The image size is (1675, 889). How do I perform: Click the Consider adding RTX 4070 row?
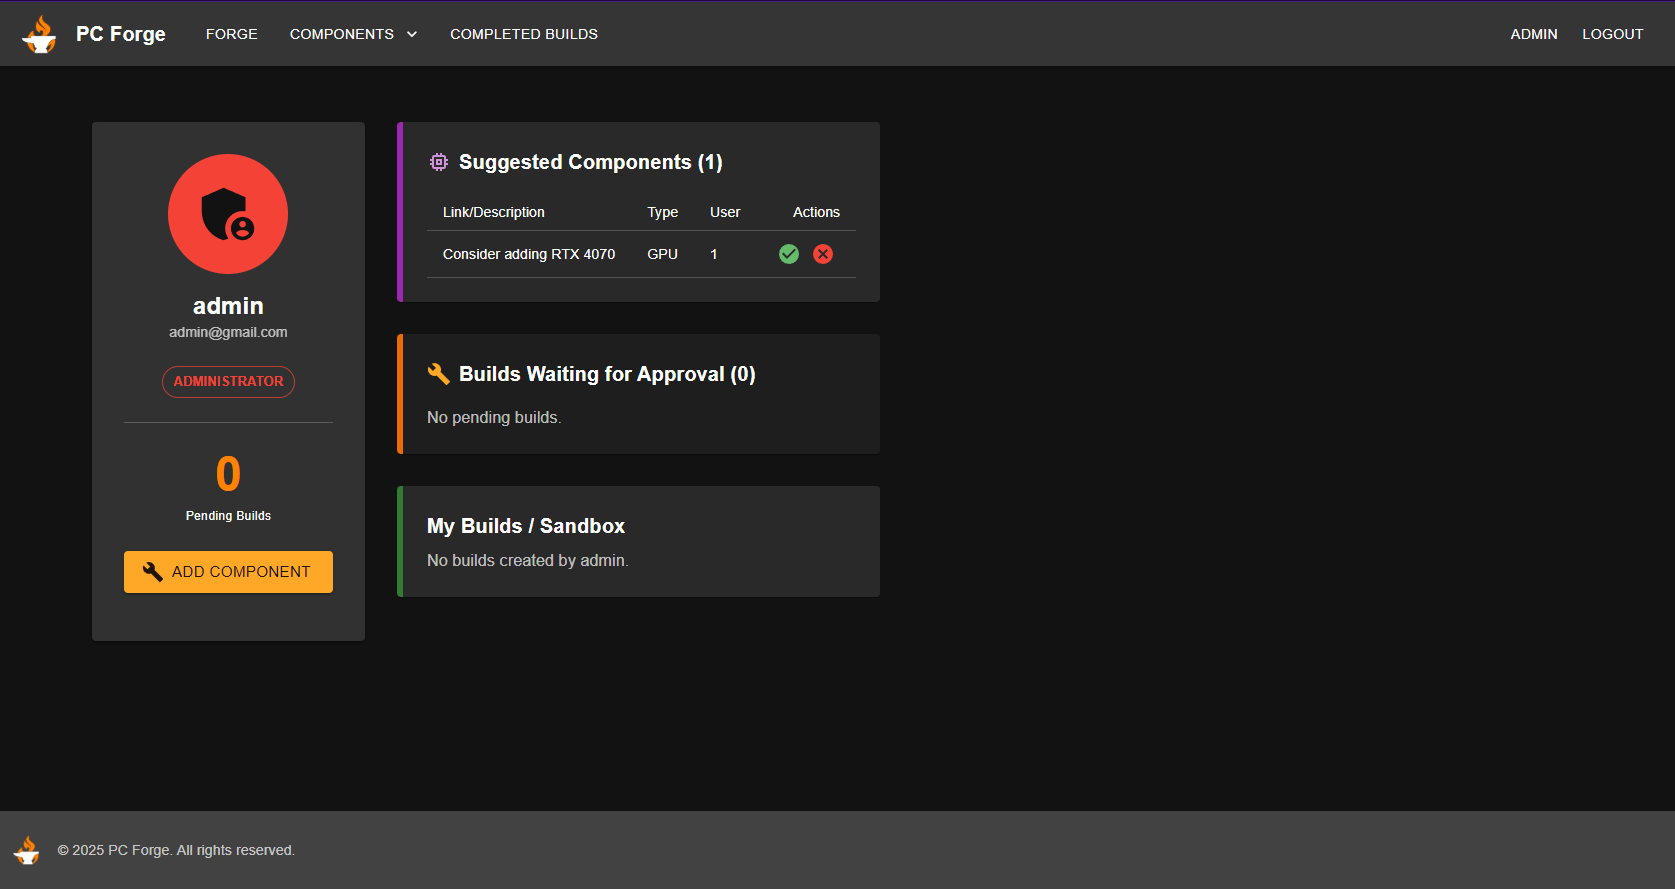pyautogui.click(x=529, y=254)
